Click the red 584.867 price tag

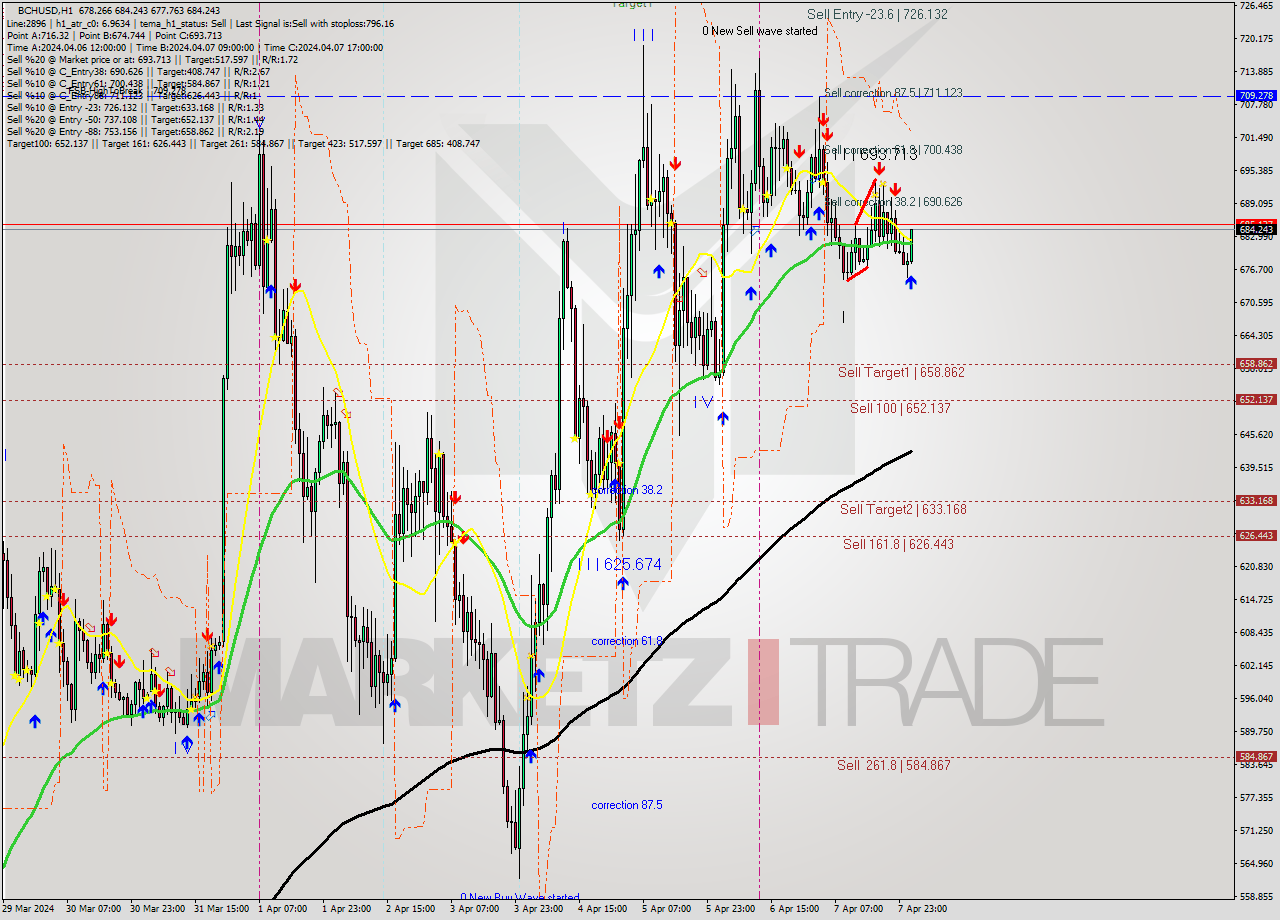pos(1256,756)
